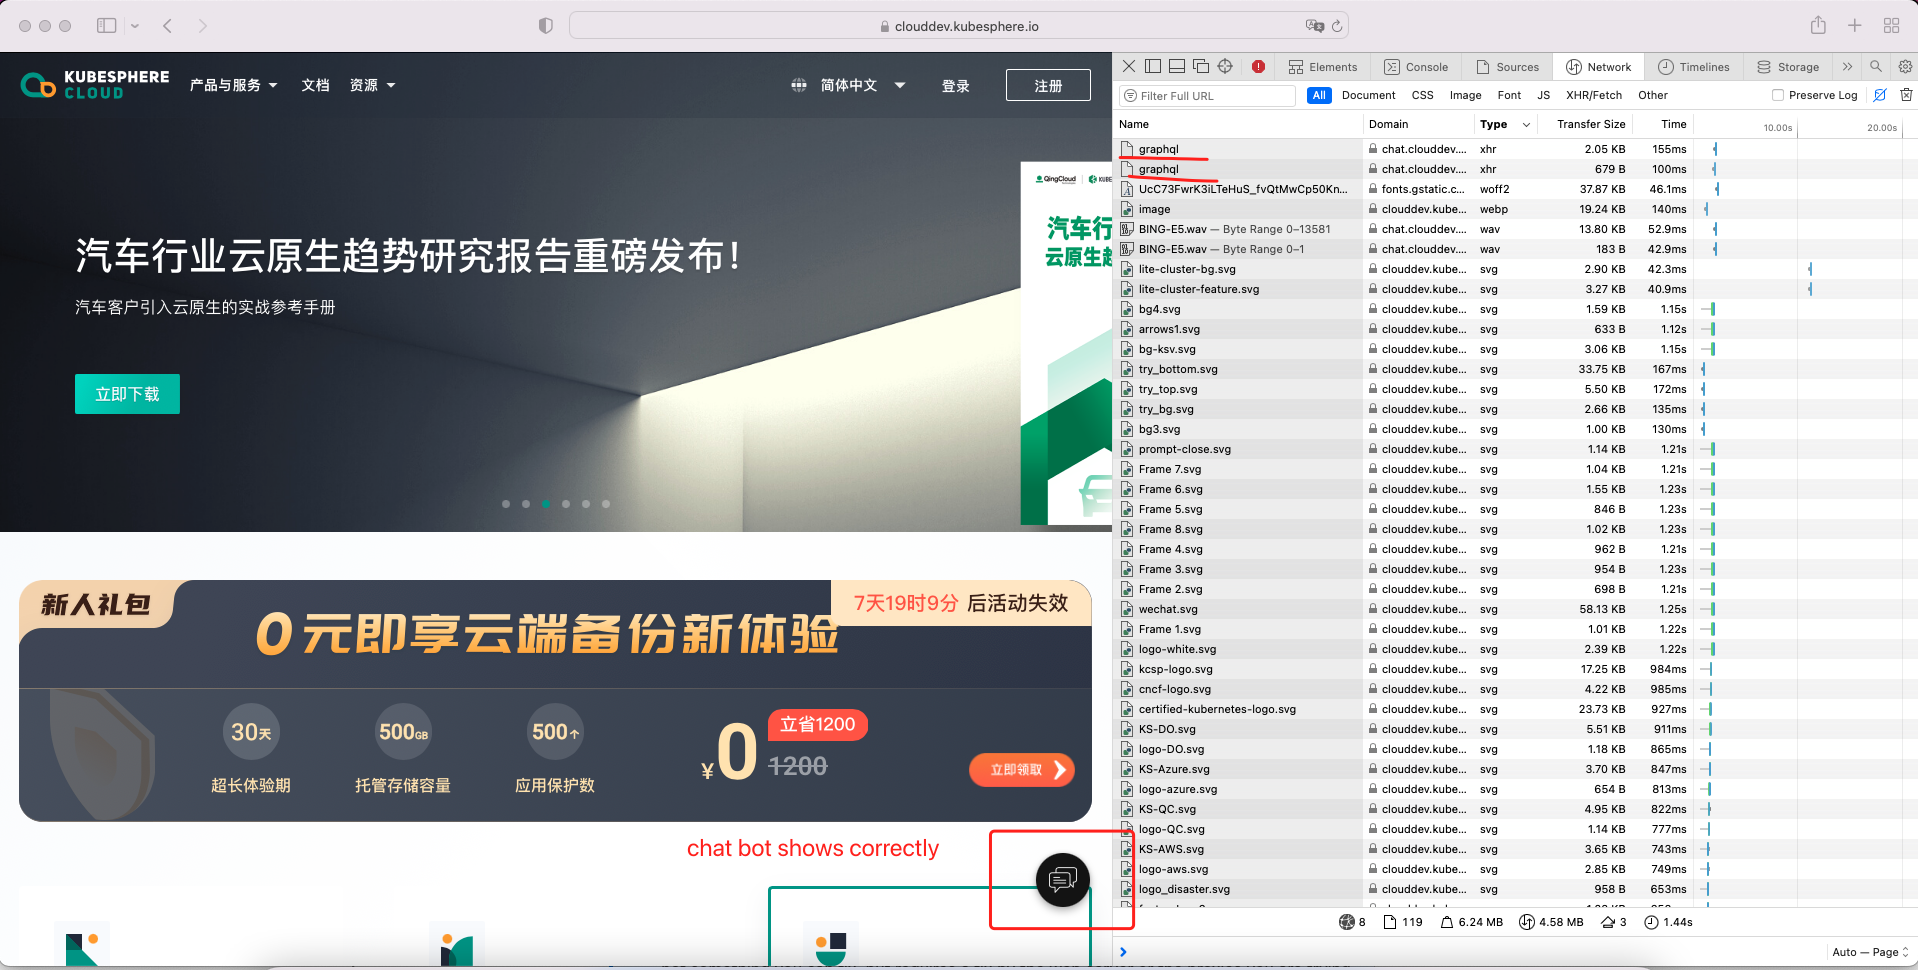Viewport: 1918px width, 970px height.
Task: Open issues via the red error badge
Action: [1258, 66]
